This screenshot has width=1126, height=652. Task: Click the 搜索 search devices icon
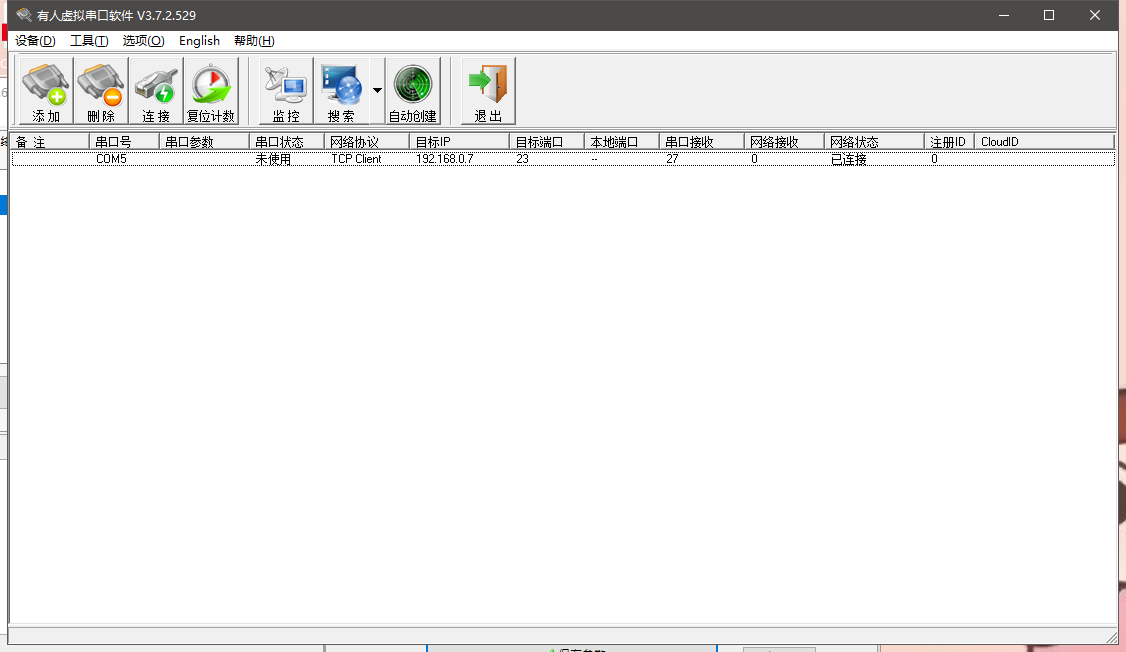point(341,91)
